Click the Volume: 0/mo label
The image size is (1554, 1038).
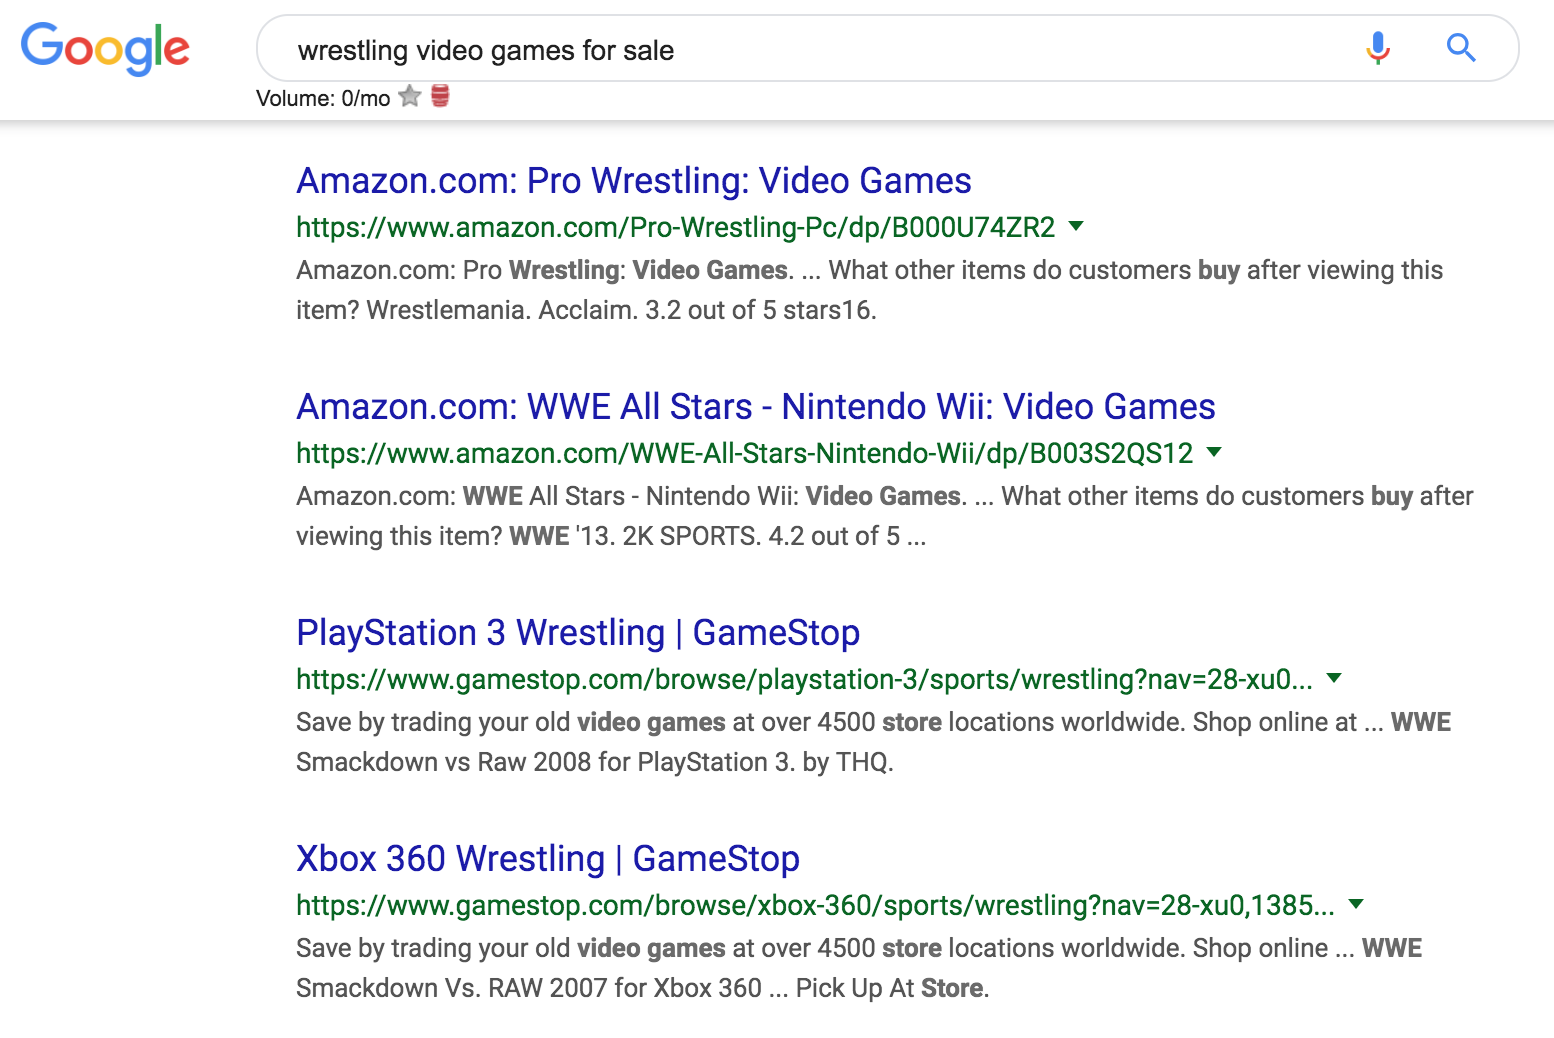click(323, 98)
